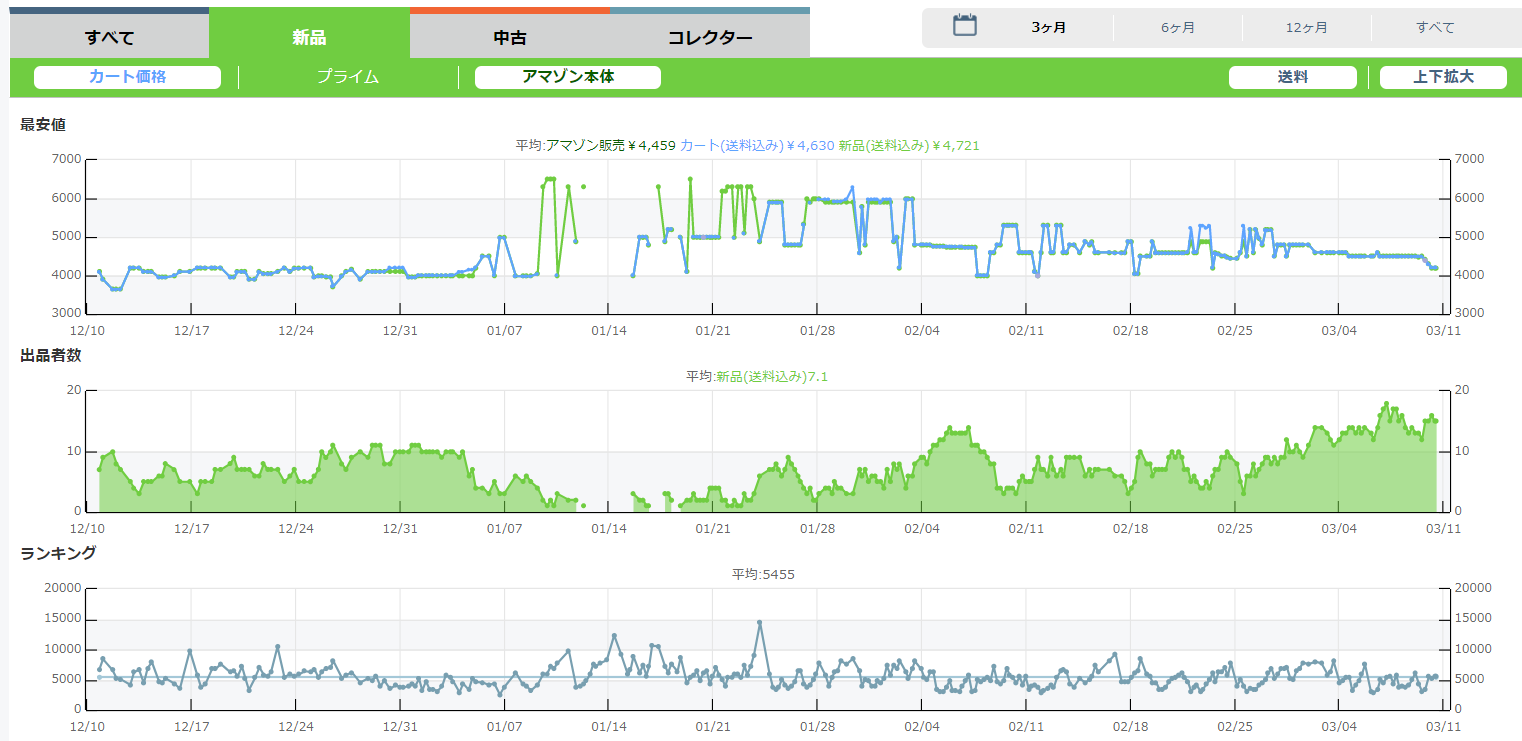Click the seller count peak in early March
1522x741 pixels.
click(x=1386, y=404)
